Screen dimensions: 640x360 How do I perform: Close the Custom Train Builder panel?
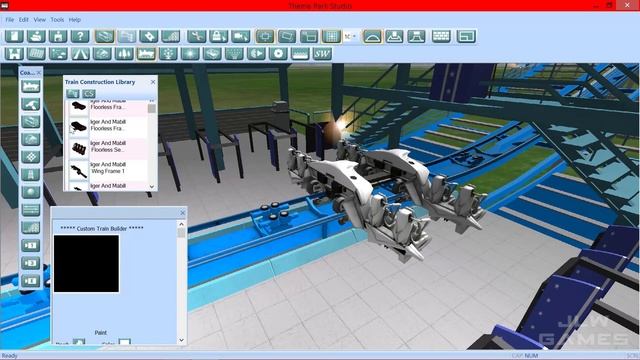(183, 213)
